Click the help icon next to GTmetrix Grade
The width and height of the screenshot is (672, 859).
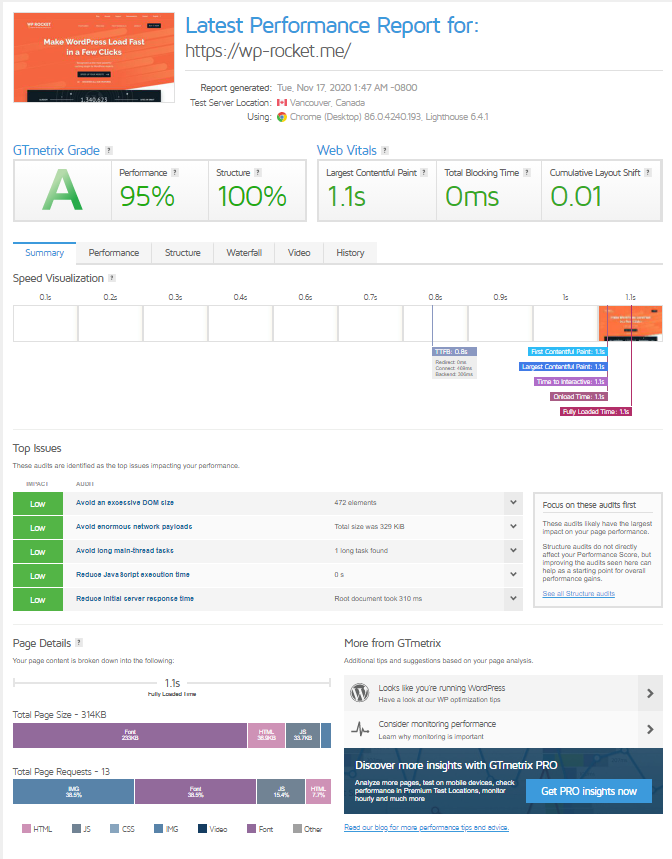coord(108,151)
